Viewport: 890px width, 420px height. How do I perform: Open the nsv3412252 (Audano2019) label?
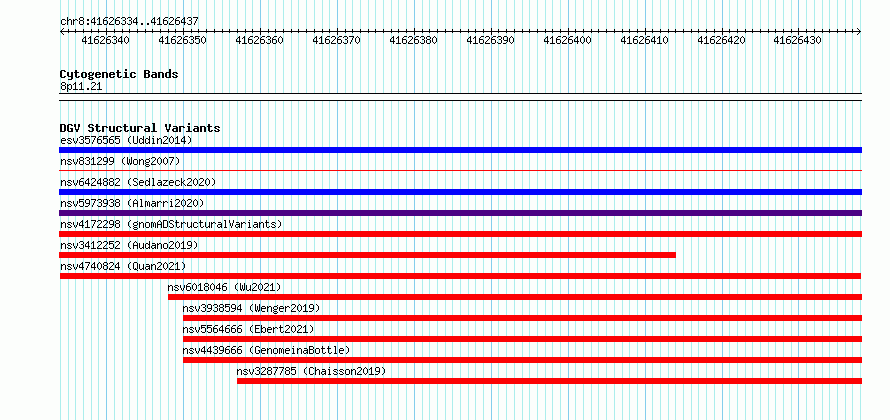pyautogui.click(x=129, y=245)
